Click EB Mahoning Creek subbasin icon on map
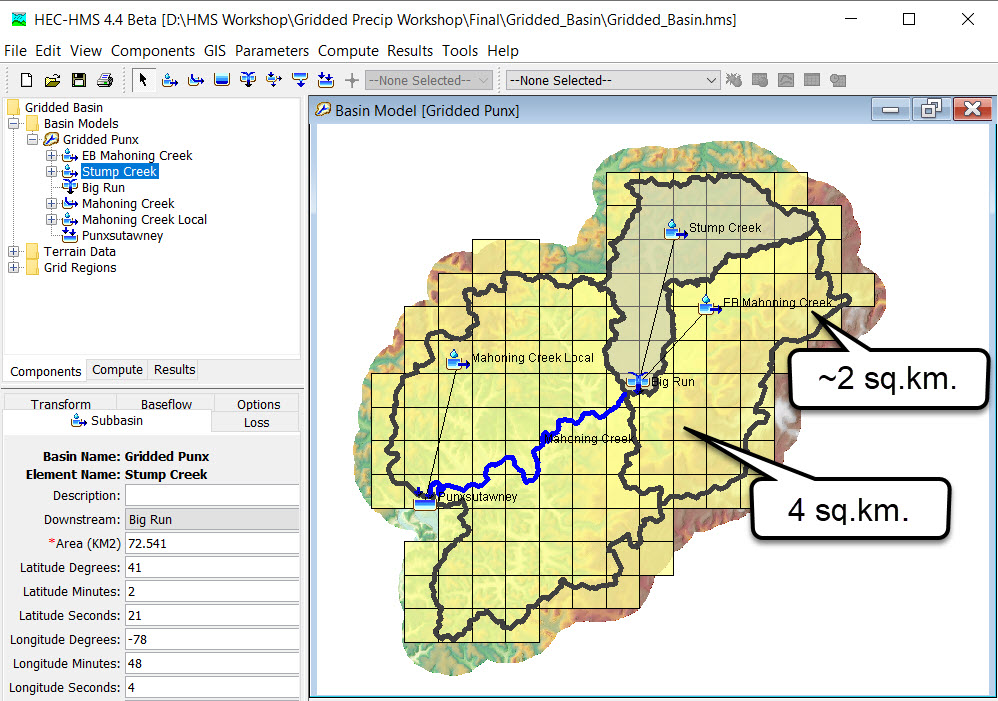Image resolution: width=998 pixels, height=701 pixels. 708,306
